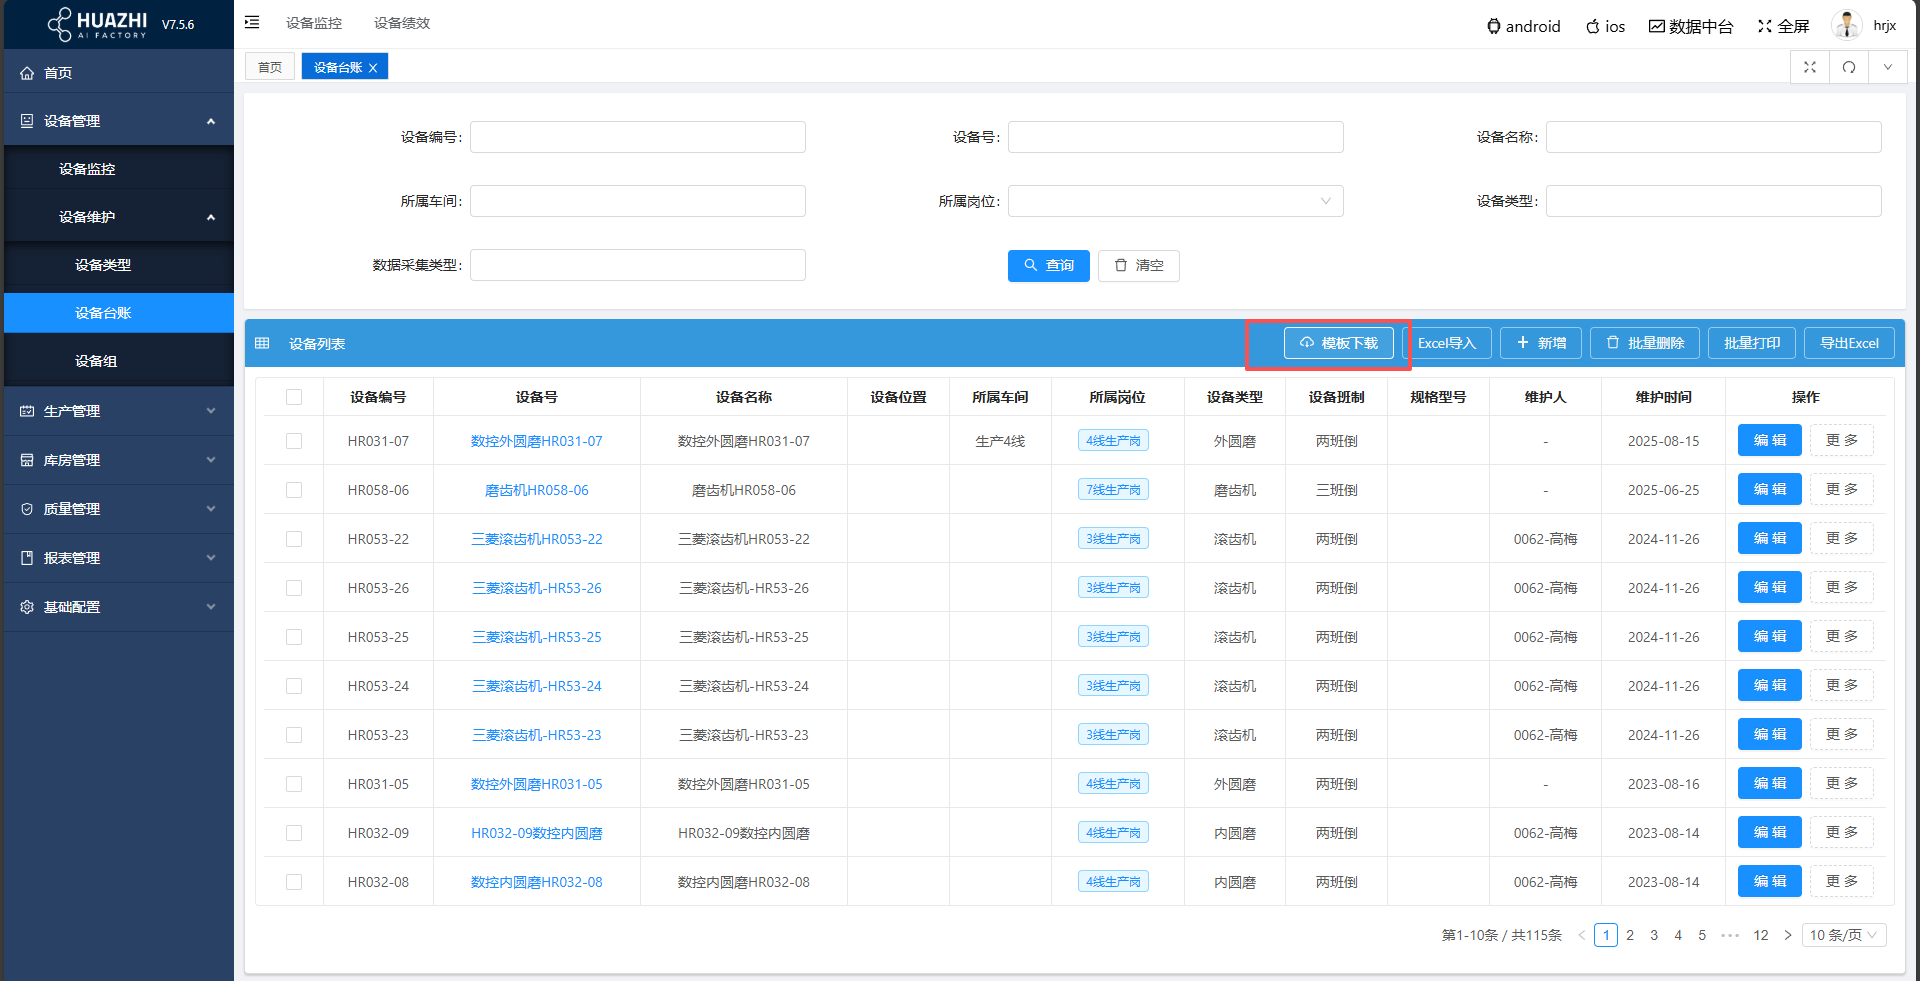1920x981 pixels.
Task: Close the 设备台账 tab with X
Action: coord(373,68)
